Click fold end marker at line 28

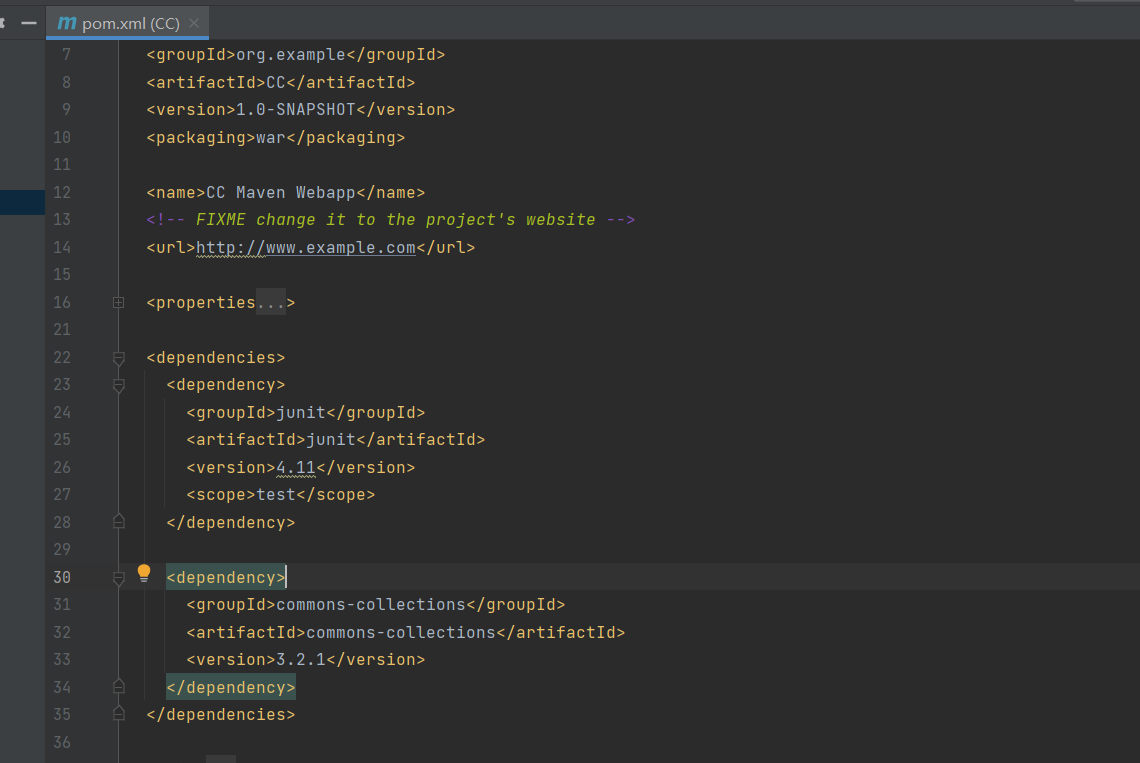(118, 522)
